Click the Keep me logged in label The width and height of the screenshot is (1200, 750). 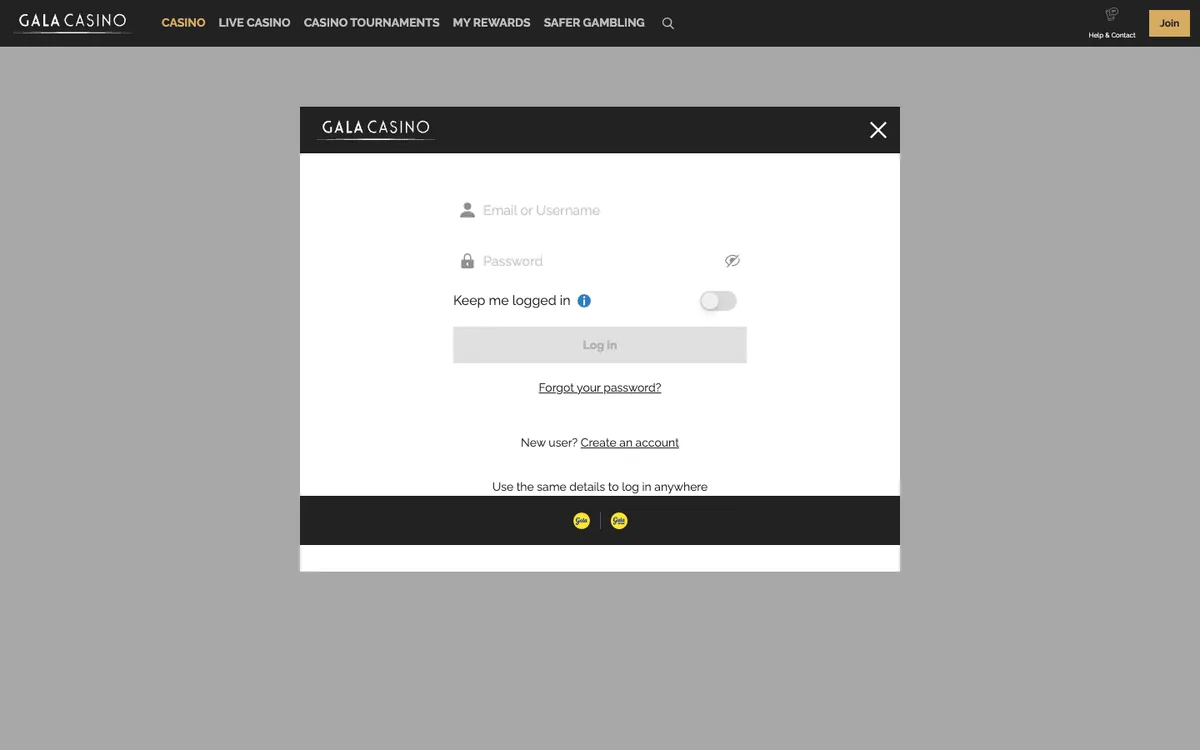512,301
